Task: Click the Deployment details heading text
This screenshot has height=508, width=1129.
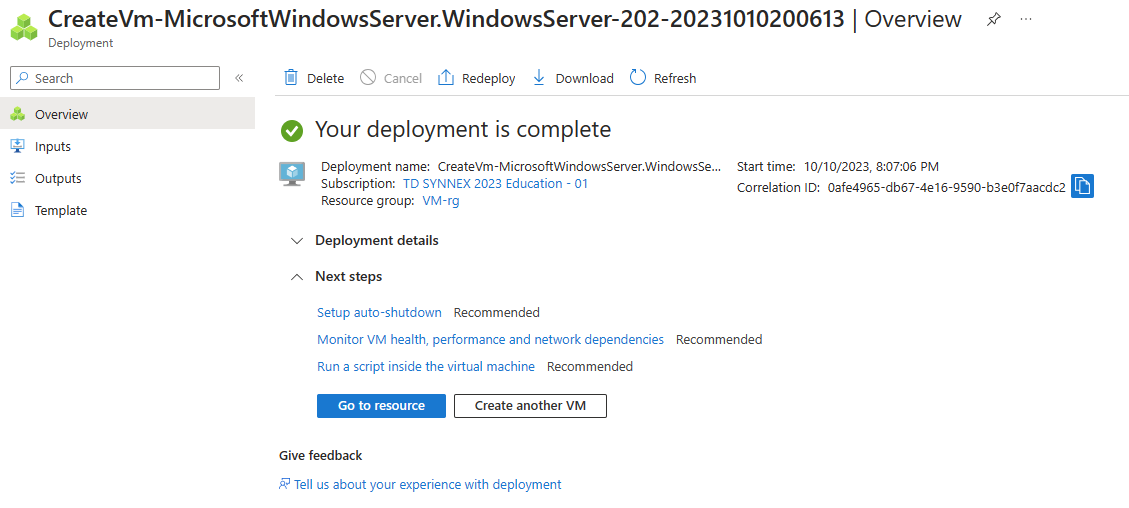Action: [377, 240]
